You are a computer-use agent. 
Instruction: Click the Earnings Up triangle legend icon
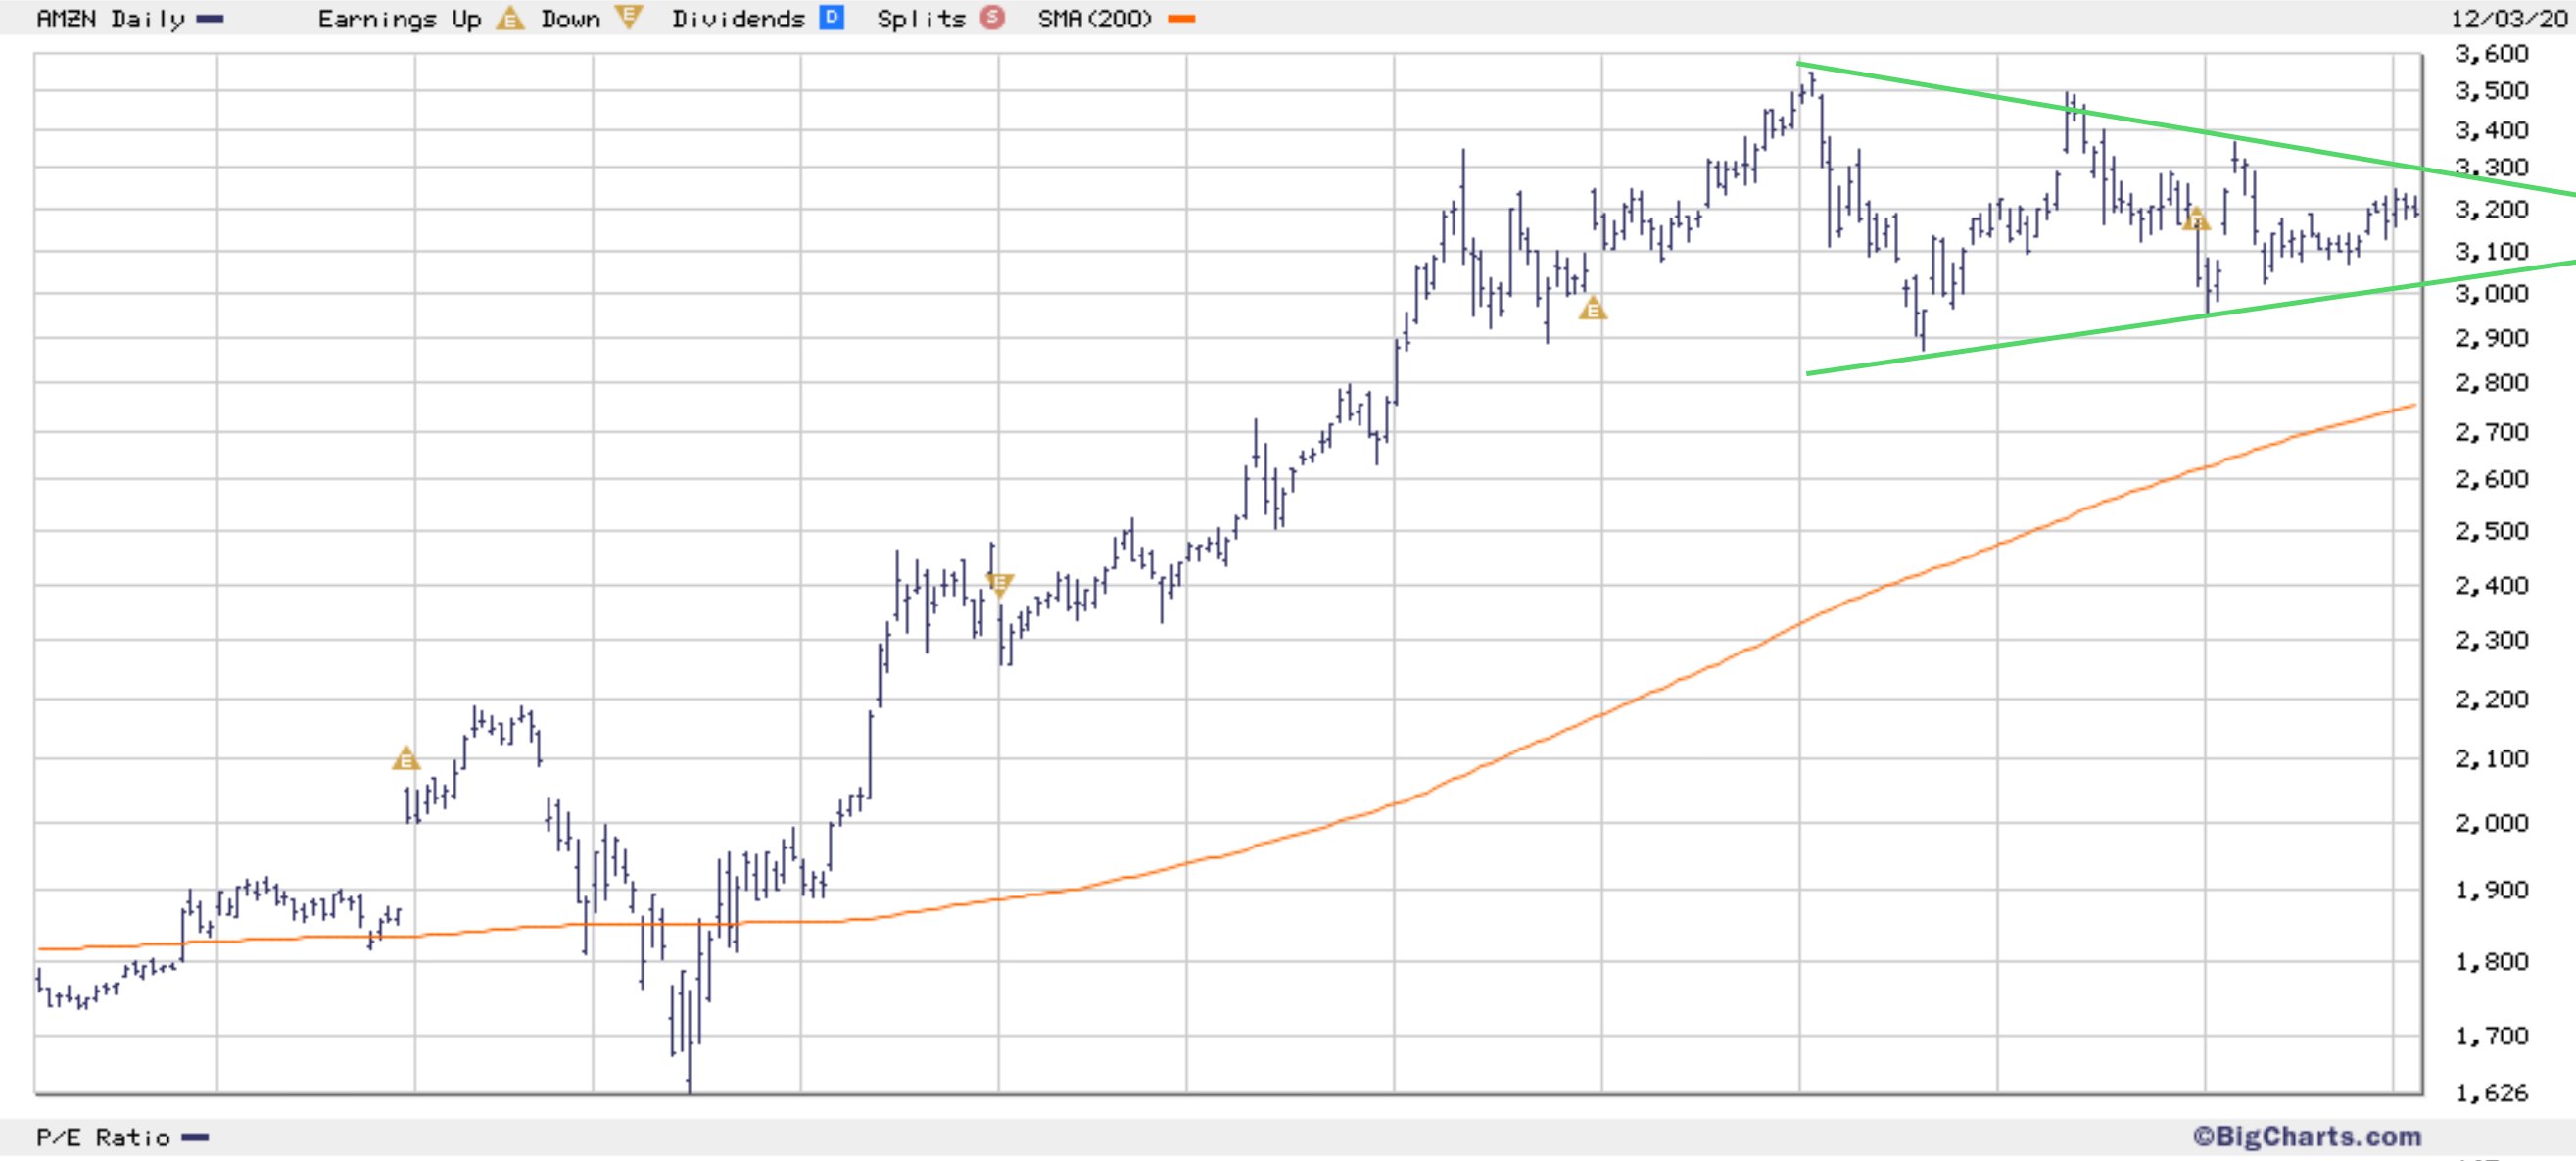click(x=510, y=19)
